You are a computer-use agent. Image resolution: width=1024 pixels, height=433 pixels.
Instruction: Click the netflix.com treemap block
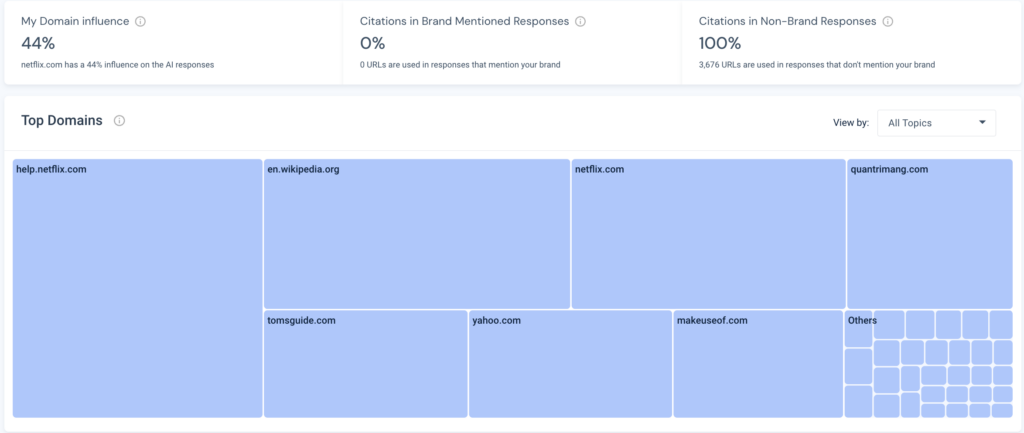[x=708, y=234]
